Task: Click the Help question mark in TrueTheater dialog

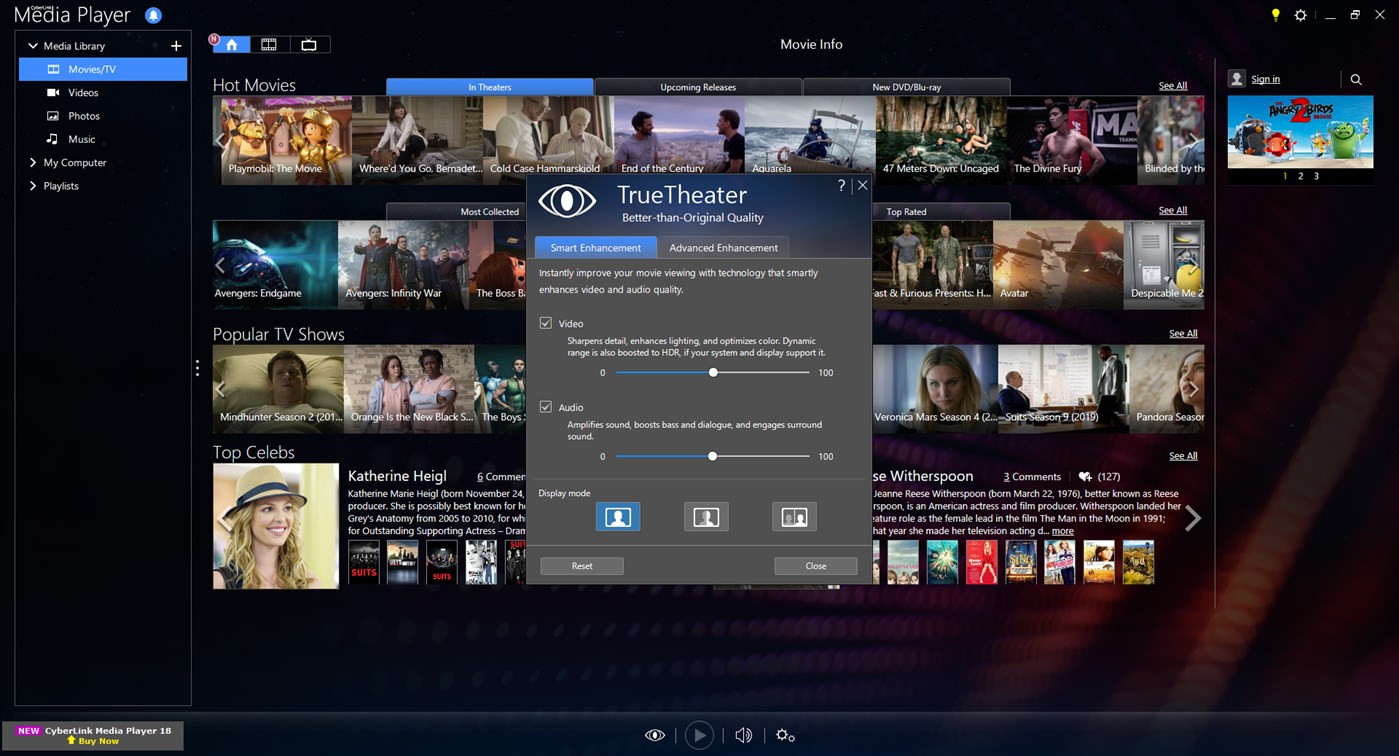Action: click(840, 185)
